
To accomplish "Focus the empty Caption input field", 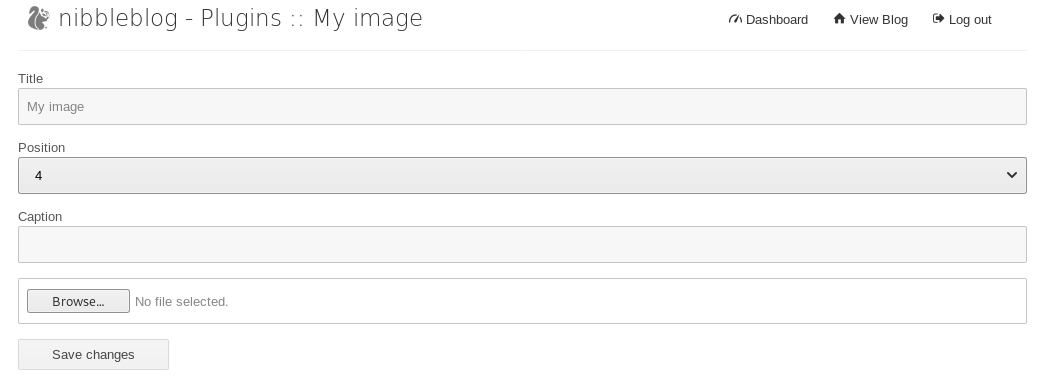I will [x=522, y=244].
